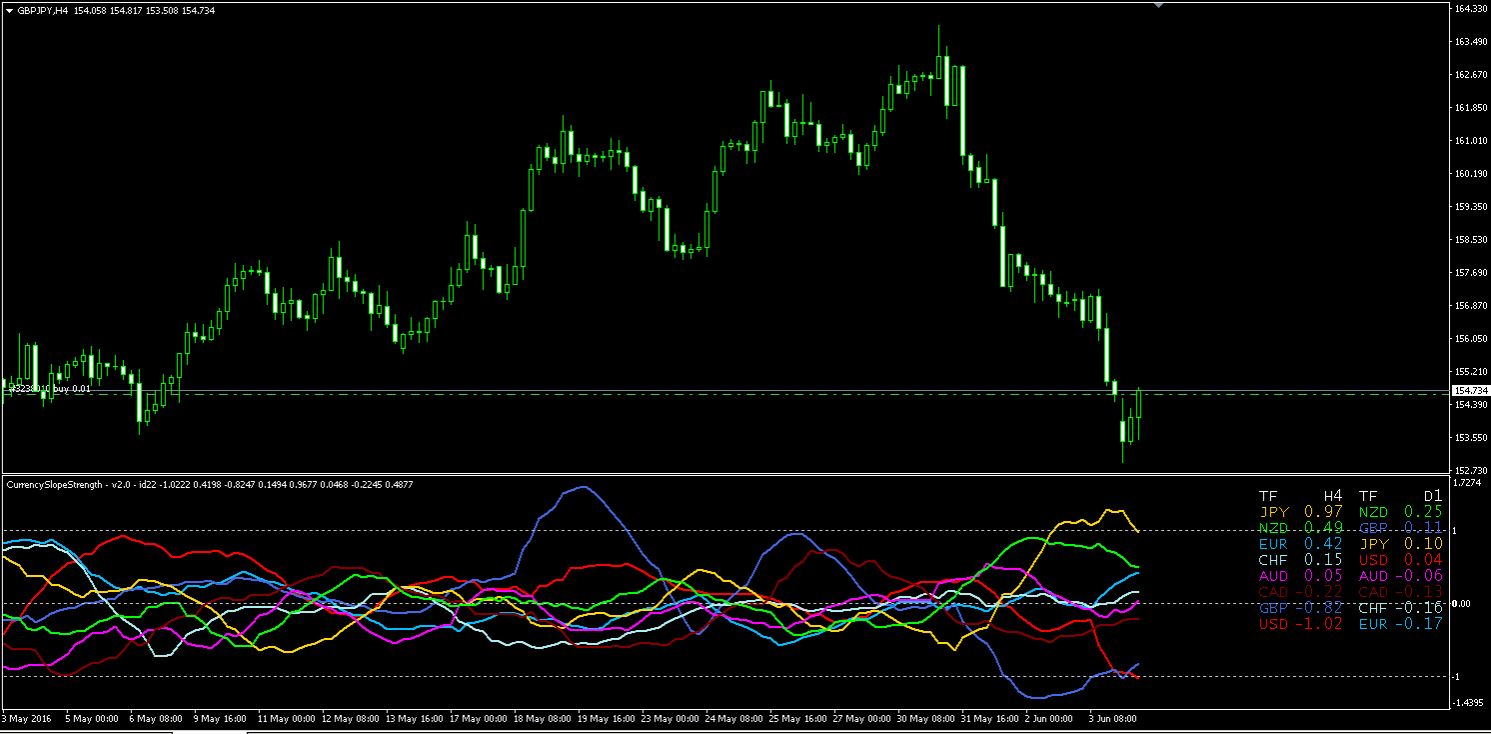
Task: Click the 31 May 16:00 label on the time axis
Action: tap(989, 718)
